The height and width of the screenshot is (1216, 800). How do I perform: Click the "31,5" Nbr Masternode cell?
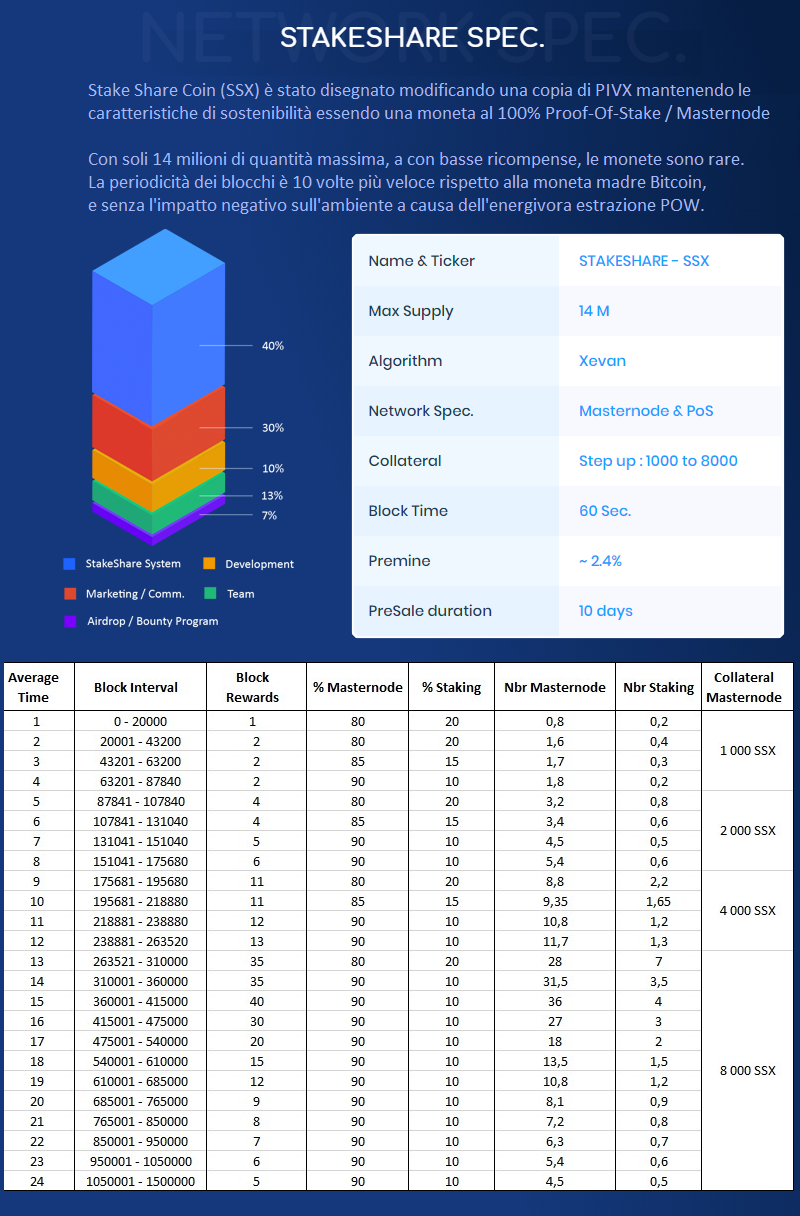click(554, 981)
